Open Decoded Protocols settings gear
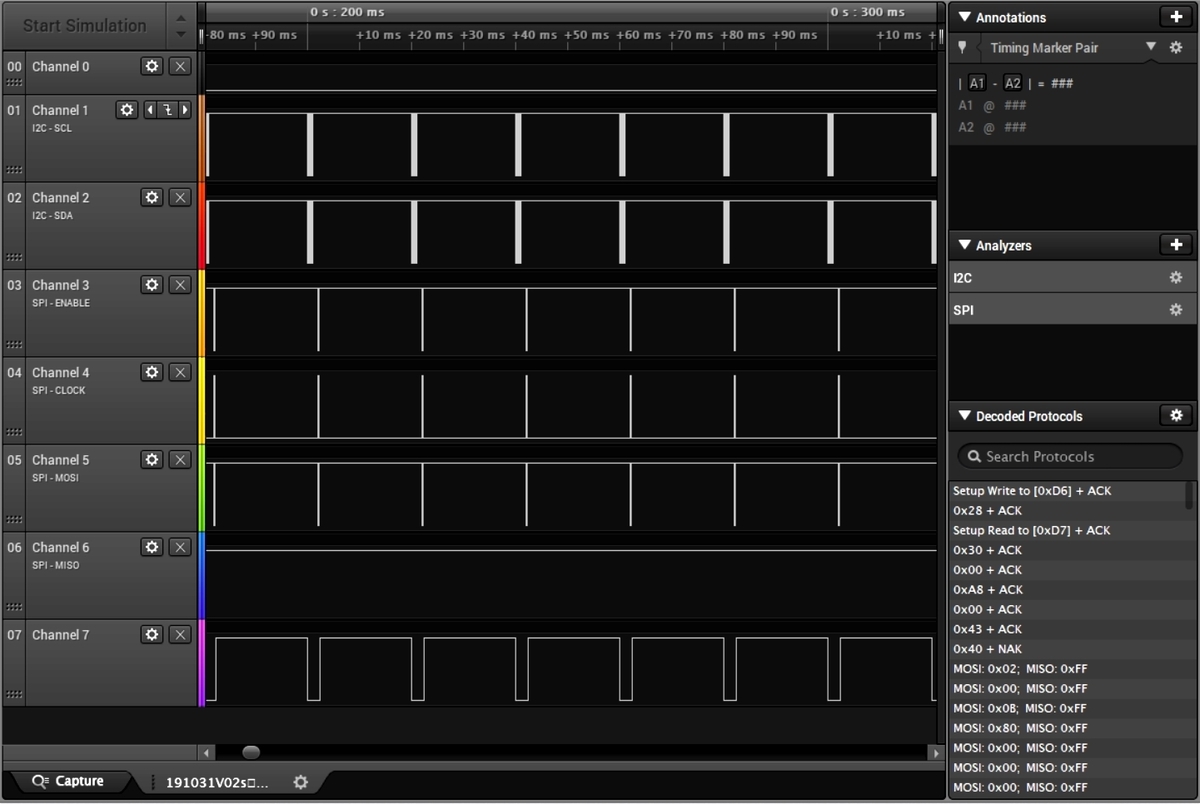1200x804 pixels. 1176,416
